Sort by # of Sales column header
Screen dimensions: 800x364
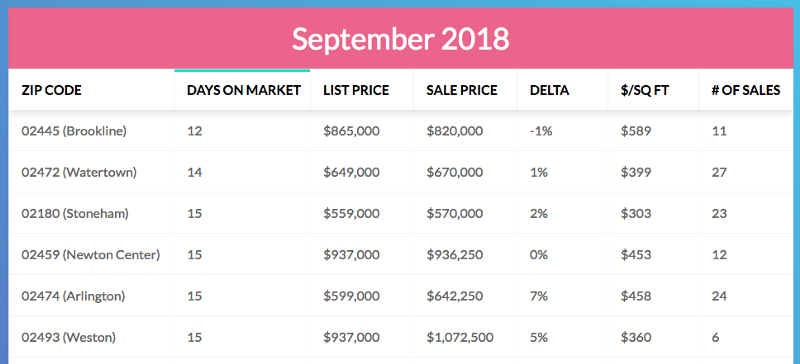coord(746,90)
